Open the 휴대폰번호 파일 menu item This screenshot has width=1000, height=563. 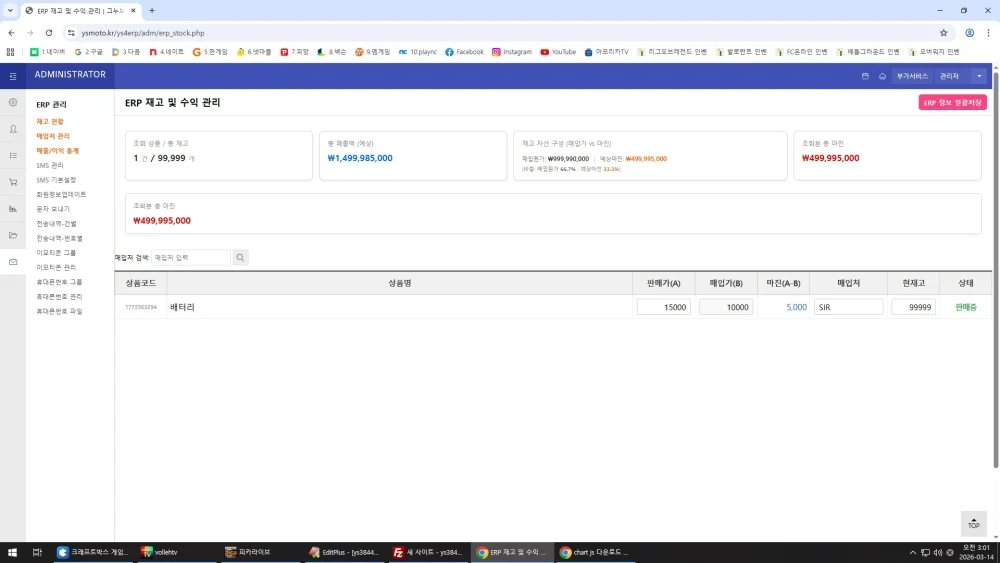pos(59,311)
